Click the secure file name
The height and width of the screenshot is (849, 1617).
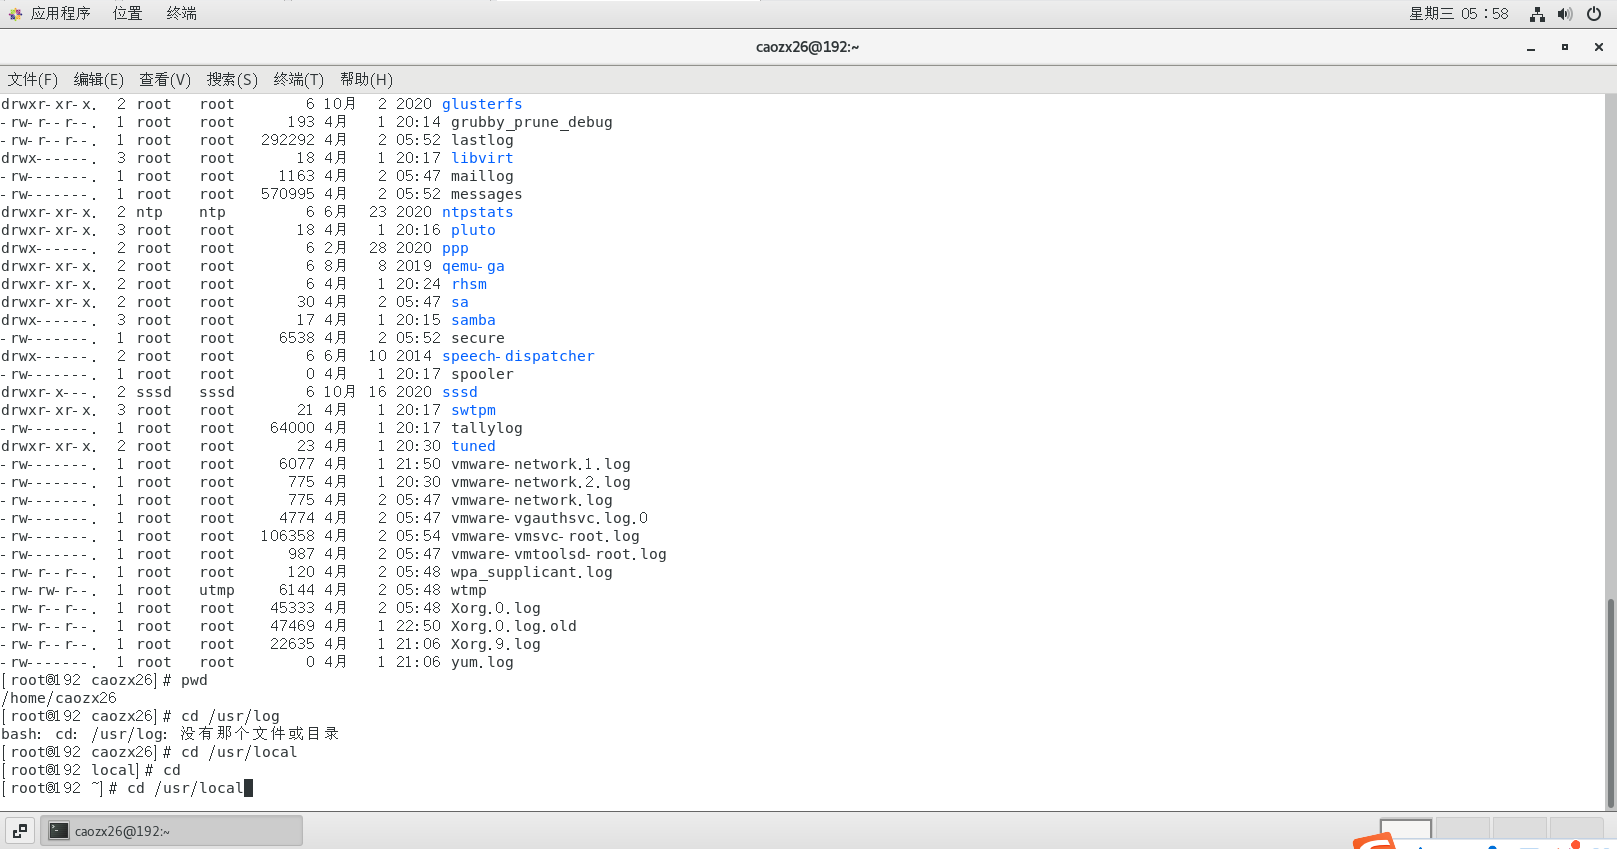pos(478,338)
